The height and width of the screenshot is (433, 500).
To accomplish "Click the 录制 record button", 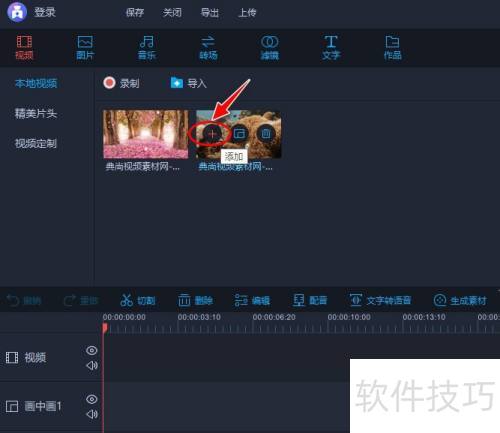I will [121, 83].
